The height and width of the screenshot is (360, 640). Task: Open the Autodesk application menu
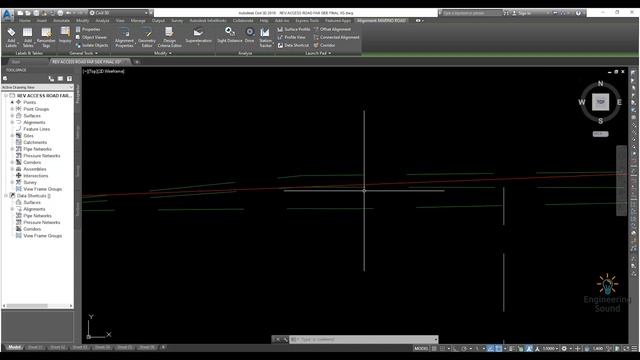tap(7, 16)
